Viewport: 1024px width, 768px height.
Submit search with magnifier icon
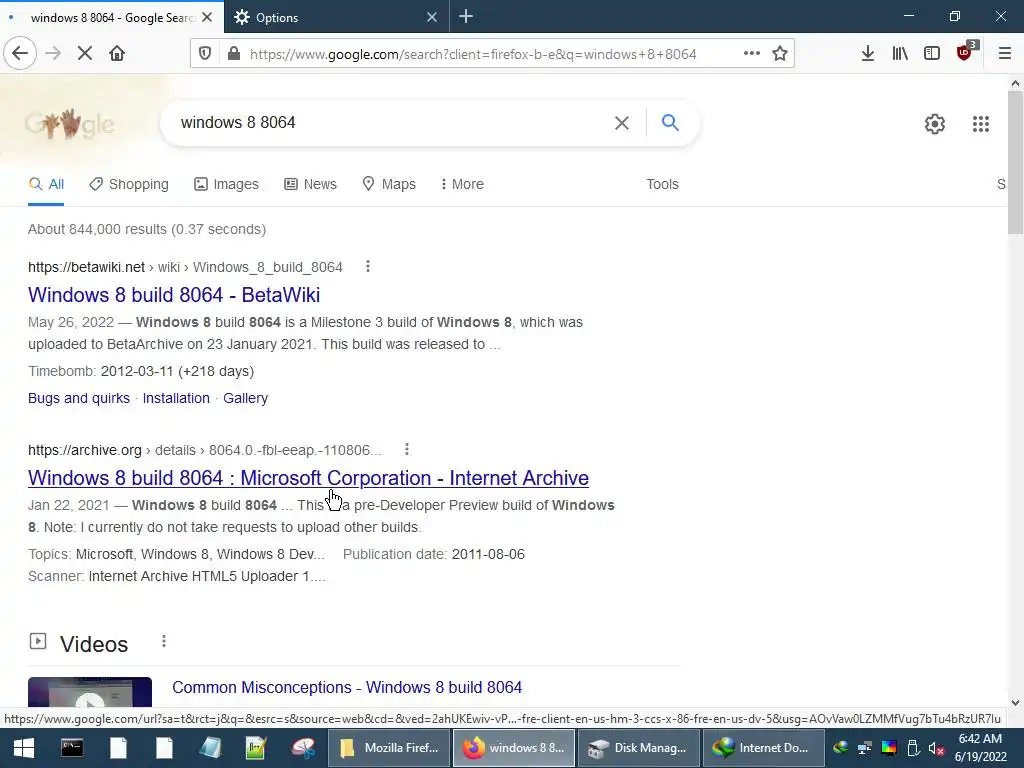click(x=670, y=122)
